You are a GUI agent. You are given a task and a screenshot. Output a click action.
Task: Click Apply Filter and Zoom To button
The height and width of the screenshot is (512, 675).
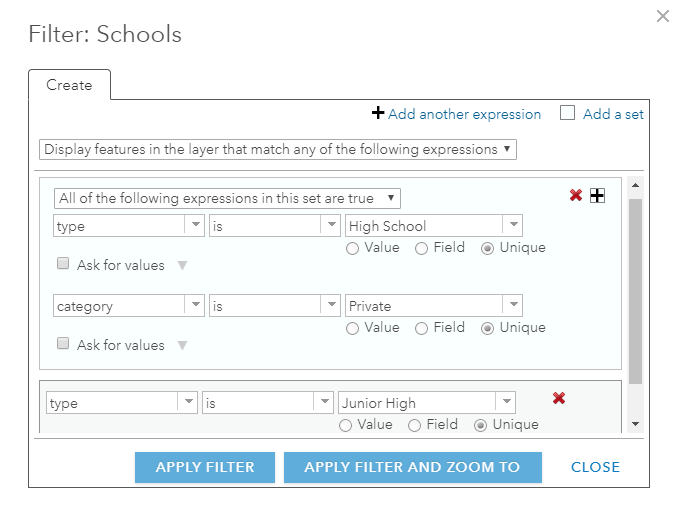412,467
